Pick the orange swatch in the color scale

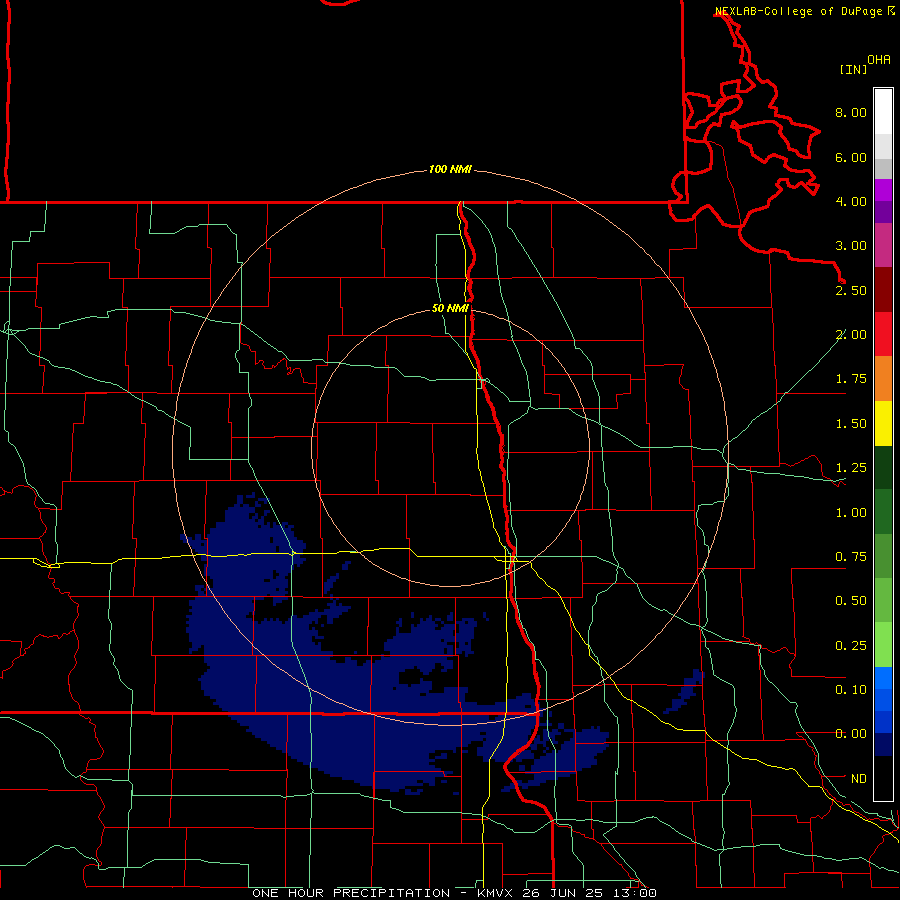tap(883, 379)
